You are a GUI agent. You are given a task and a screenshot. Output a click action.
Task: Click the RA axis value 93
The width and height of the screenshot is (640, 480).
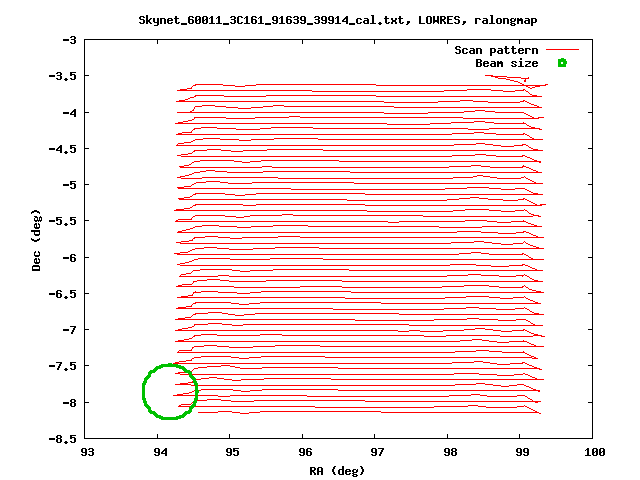(87, 452)
